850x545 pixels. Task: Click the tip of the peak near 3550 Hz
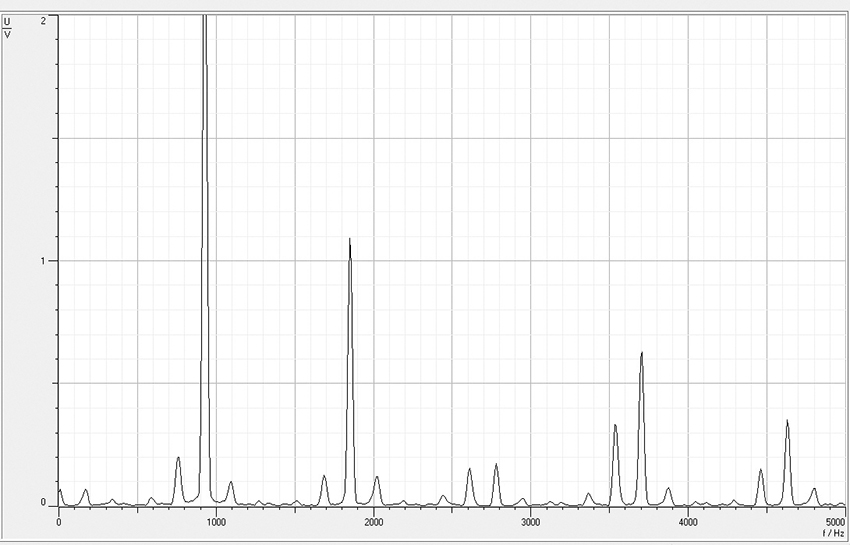(x=615, y=426)
